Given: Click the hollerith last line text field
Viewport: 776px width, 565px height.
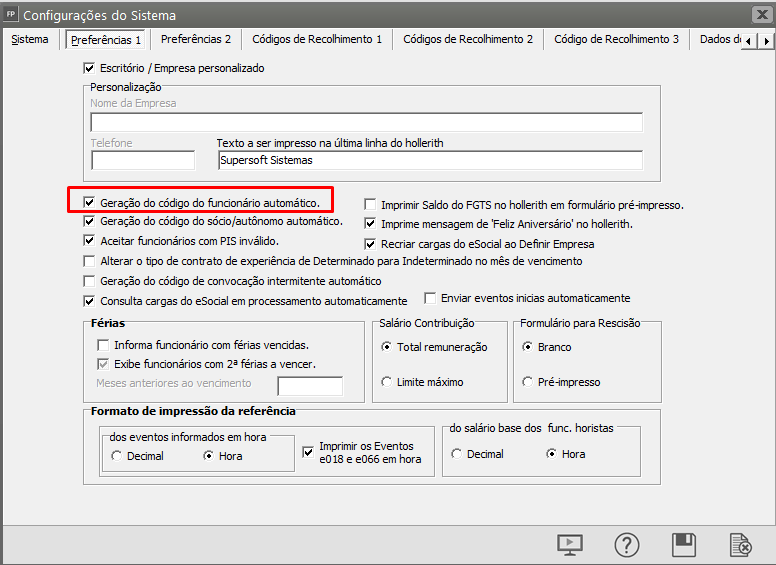Looking at the screenshot, I should point(429,161).
